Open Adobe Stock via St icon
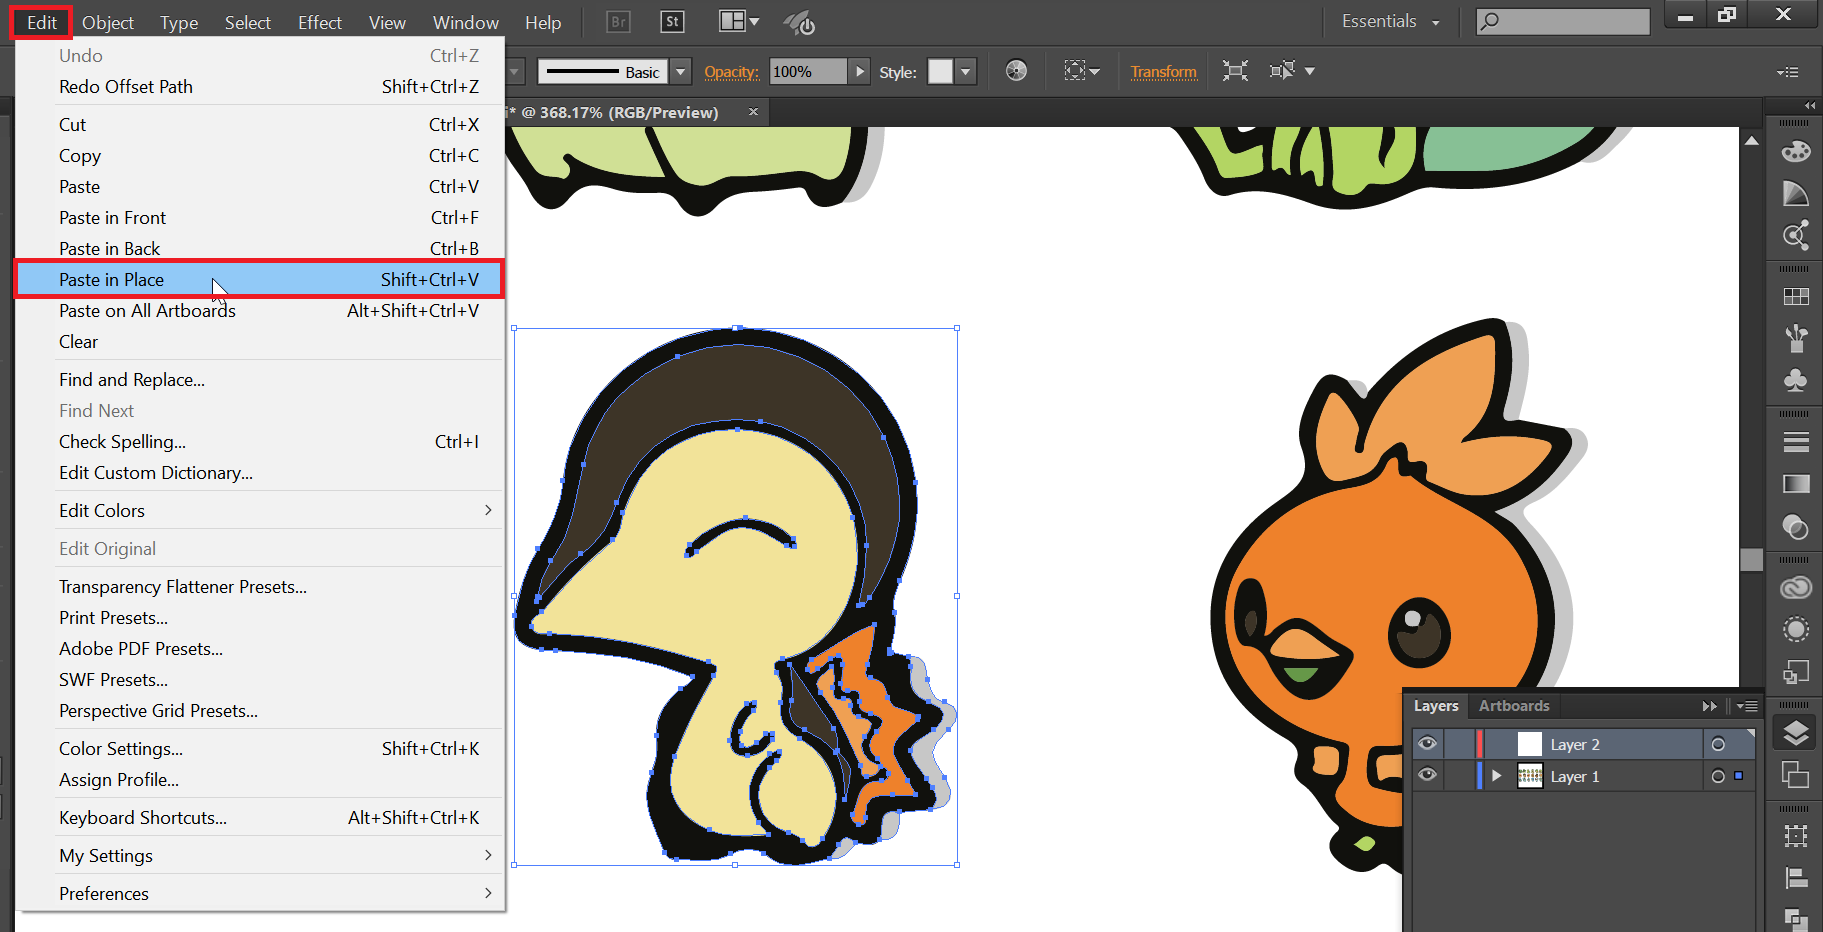The image size is (1823, 932). tap(672, 22)
